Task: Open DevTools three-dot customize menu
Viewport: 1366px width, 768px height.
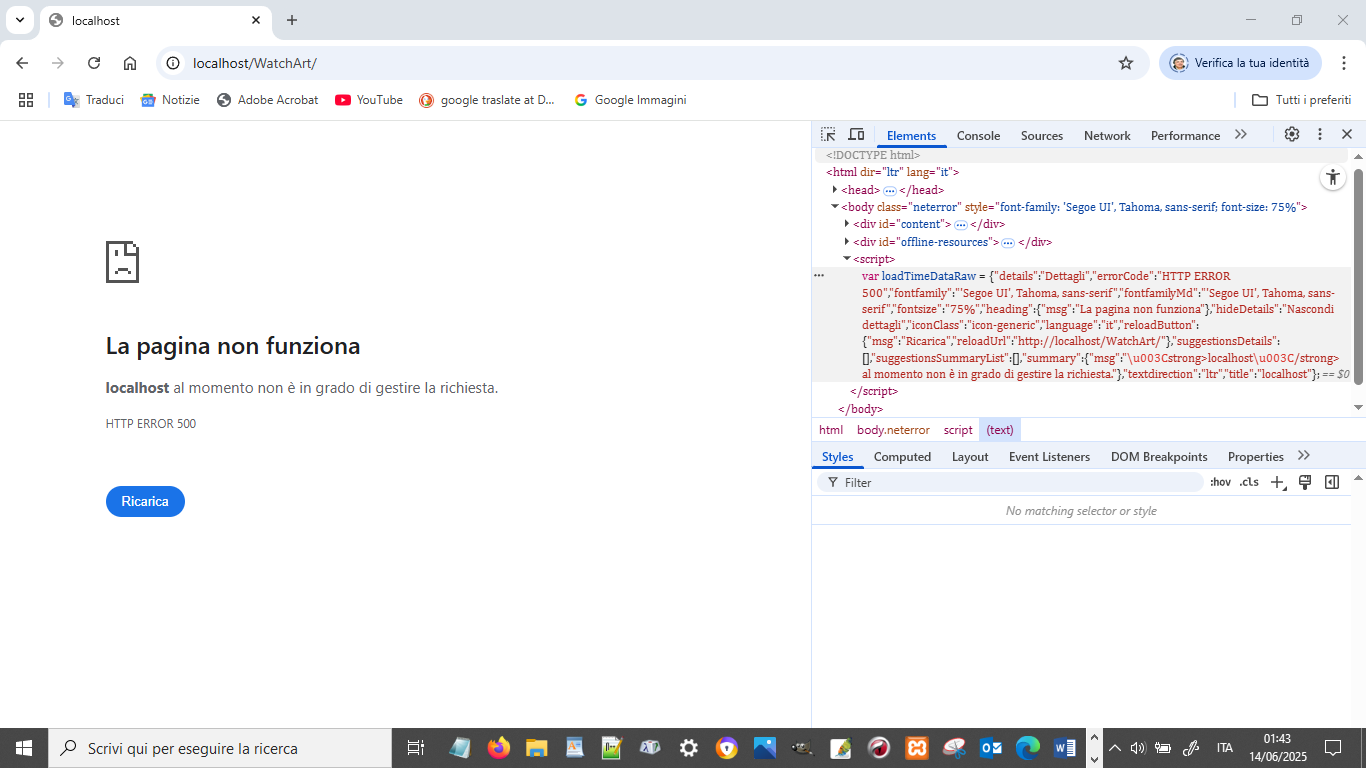Action: pos(1320,134)
